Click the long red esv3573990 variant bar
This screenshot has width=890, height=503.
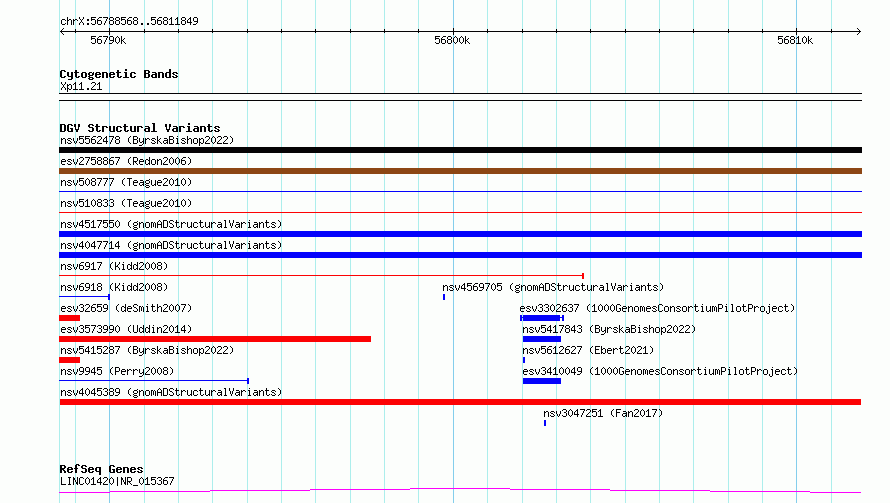(x=215, y=339)
